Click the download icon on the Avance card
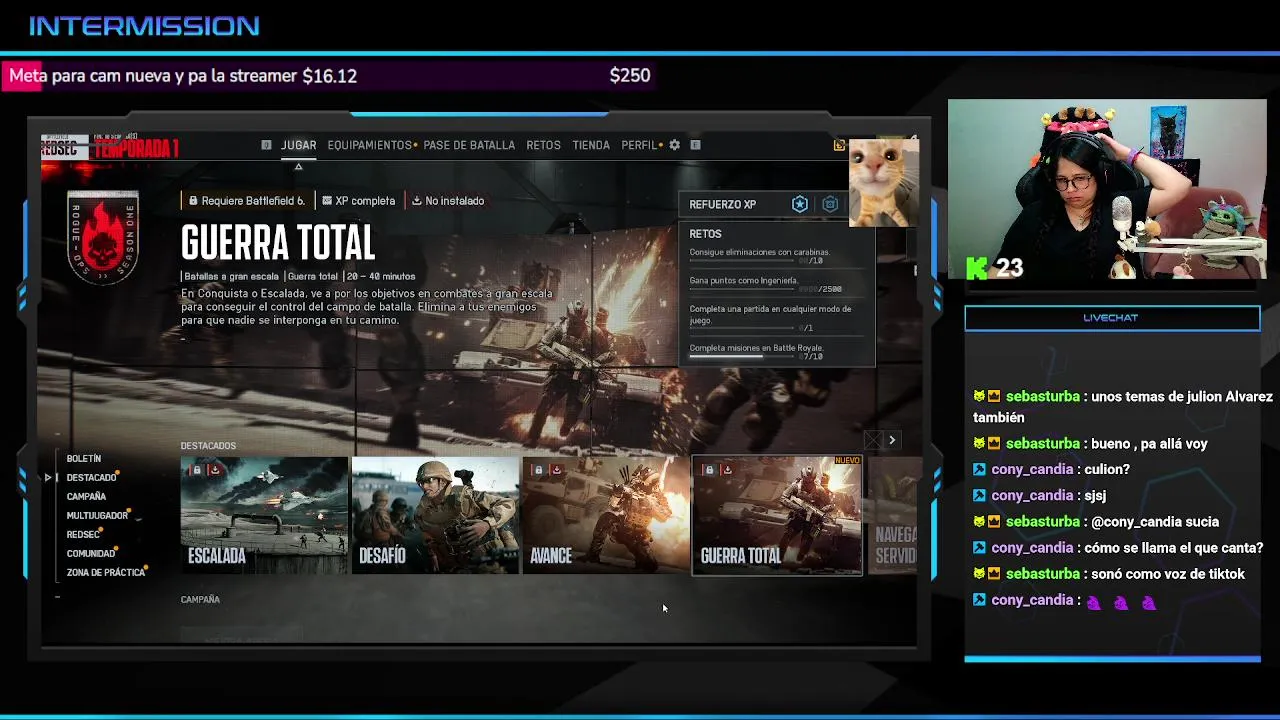The width and height of the screenshot is (1280, 720). pyautogui.click(x=556, y=470)
